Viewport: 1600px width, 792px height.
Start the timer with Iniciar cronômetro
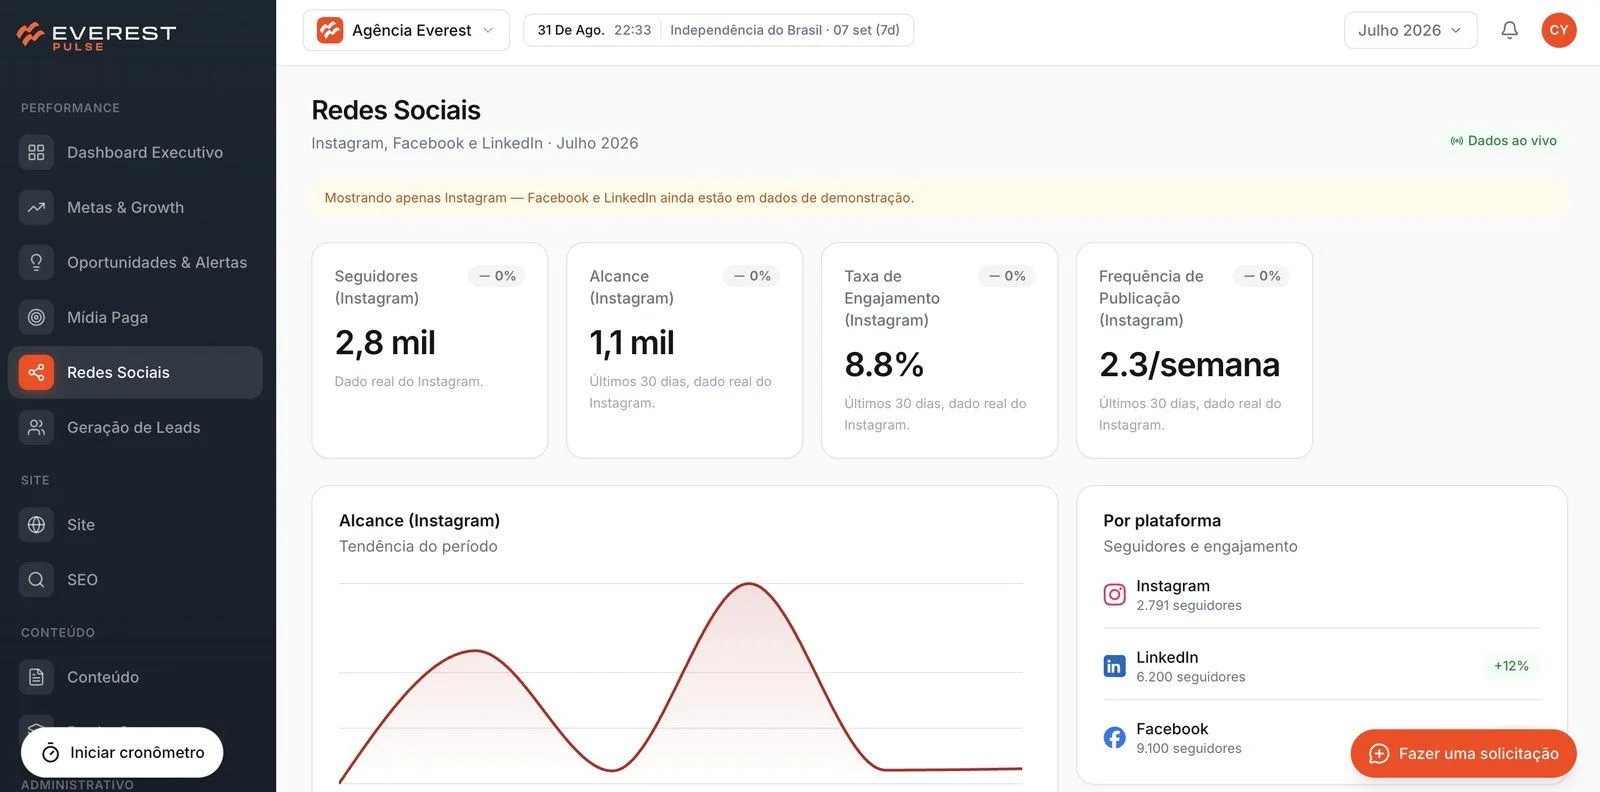[x=122, y=752]
